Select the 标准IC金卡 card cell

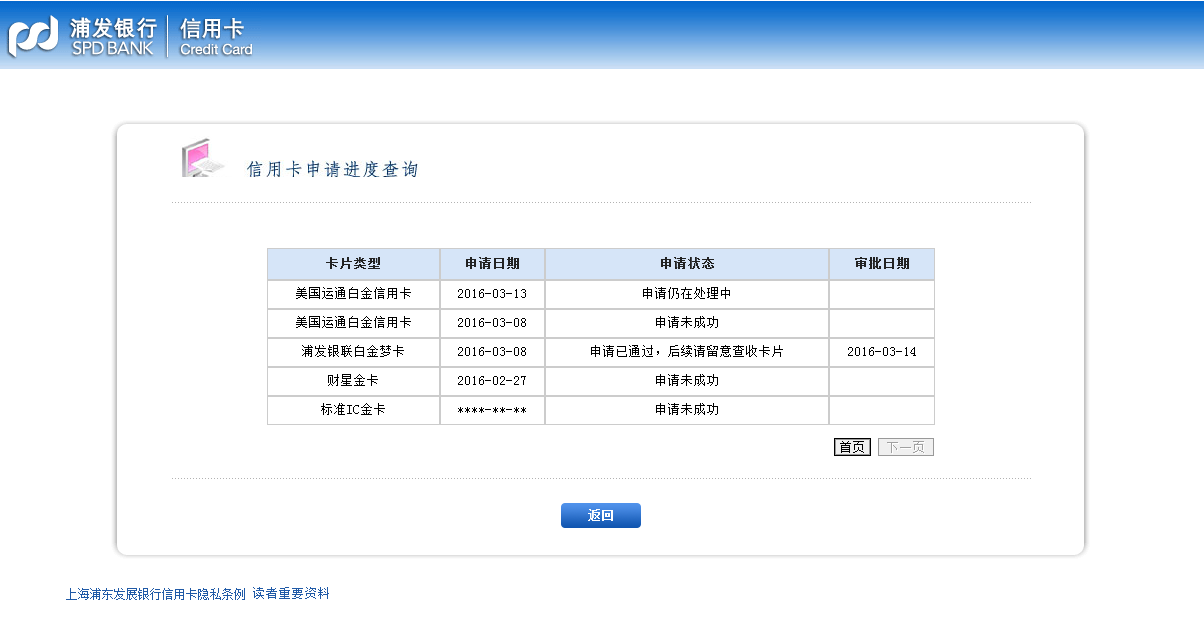[x=353, y=410]
